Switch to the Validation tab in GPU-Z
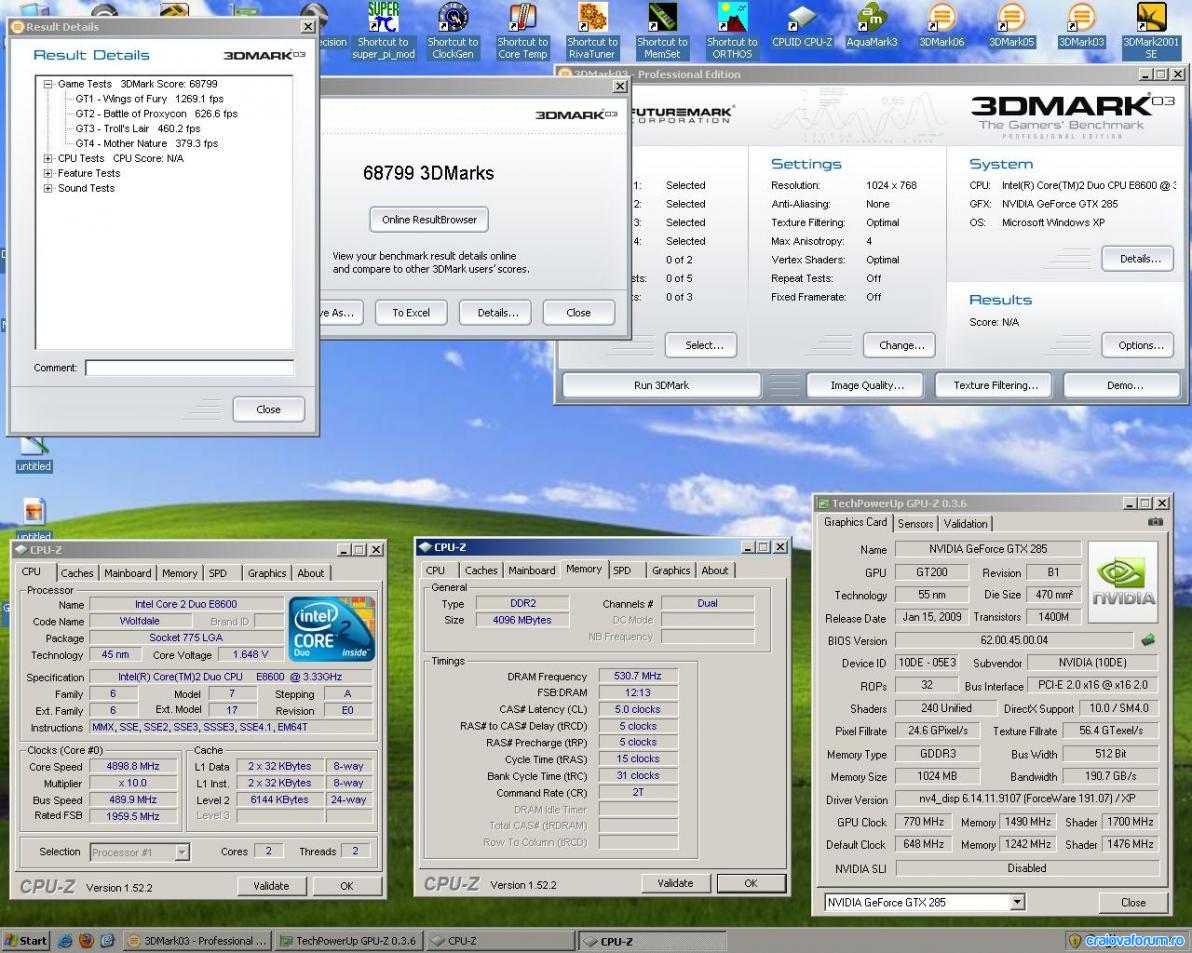 965,524
